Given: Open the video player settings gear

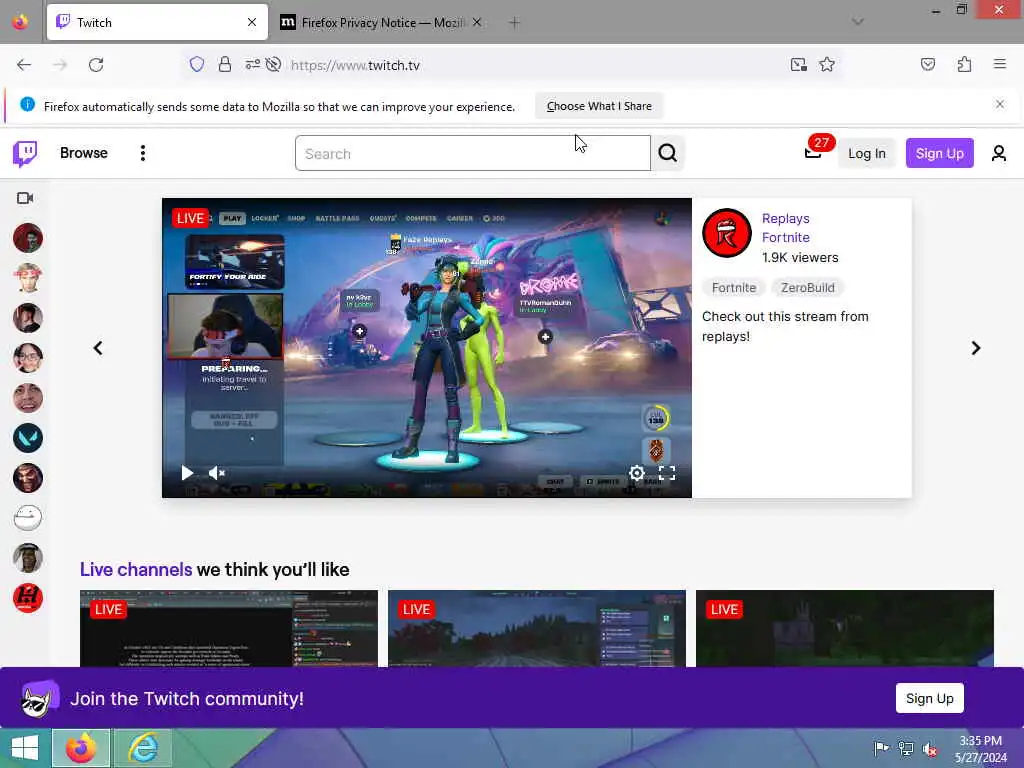Looking at the screenshot, I should pyautogui.click(x=637, y=473).
